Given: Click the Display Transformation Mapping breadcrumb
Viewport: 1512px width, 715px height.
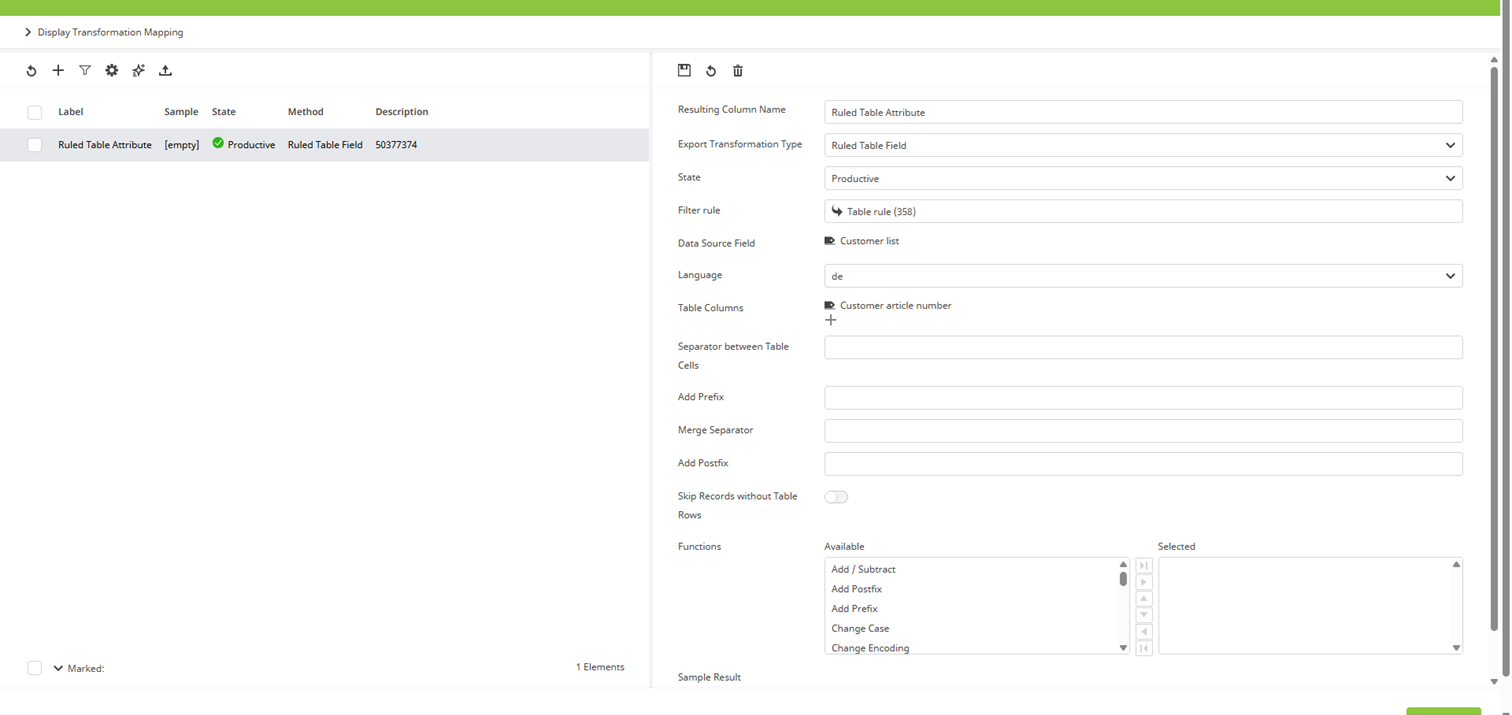Looking at the screenshot, I should (109, 32).
